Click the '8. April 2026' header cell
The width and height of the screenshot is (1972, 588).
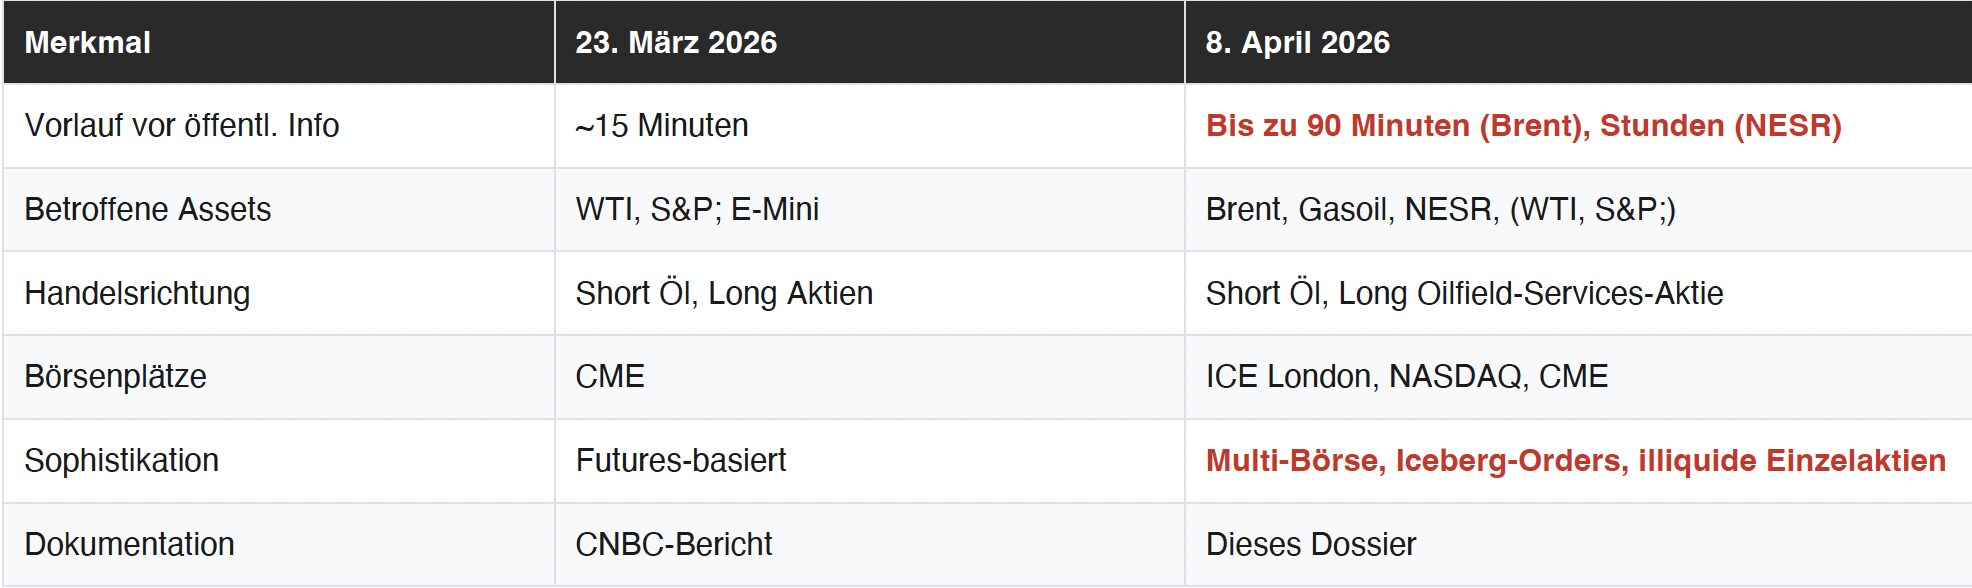click(1297, 42)
